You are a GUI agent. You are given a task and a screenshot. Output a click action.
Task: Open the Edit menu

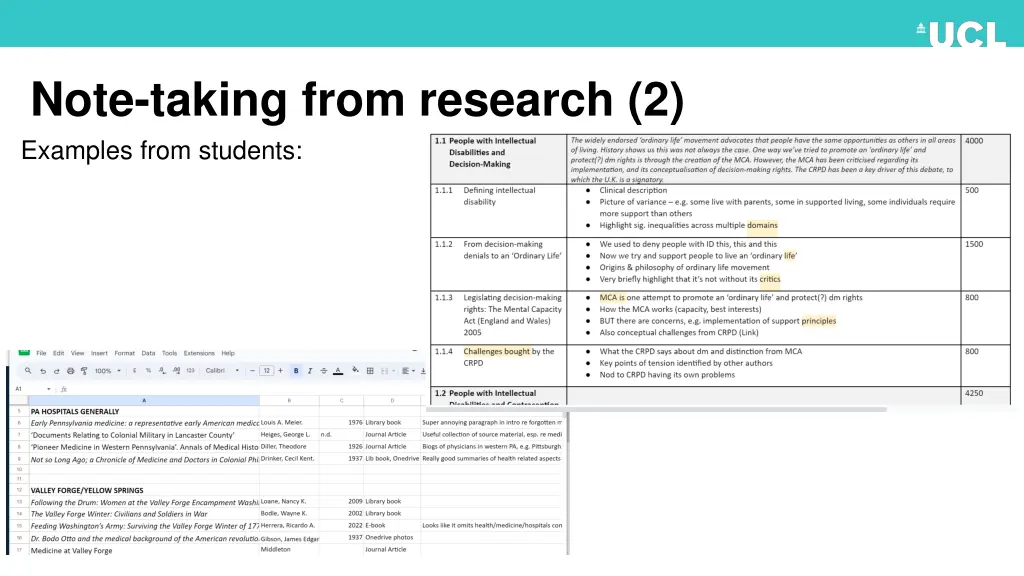tap(59, 353)
